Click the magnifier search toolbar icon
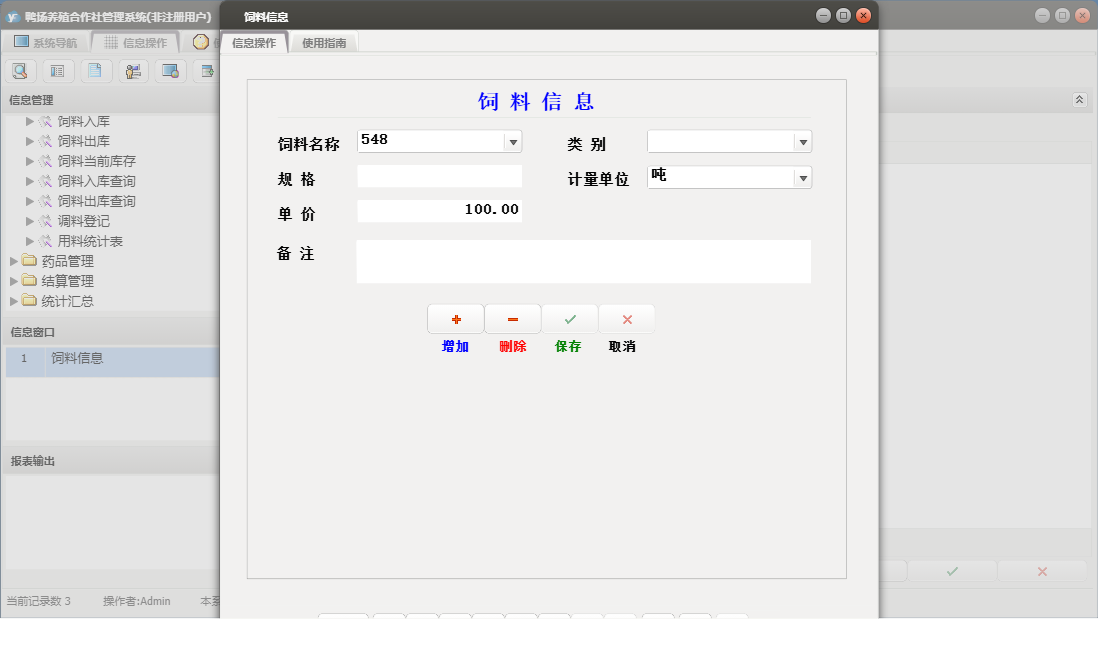Screen dimensions: 1098x655 20,71
